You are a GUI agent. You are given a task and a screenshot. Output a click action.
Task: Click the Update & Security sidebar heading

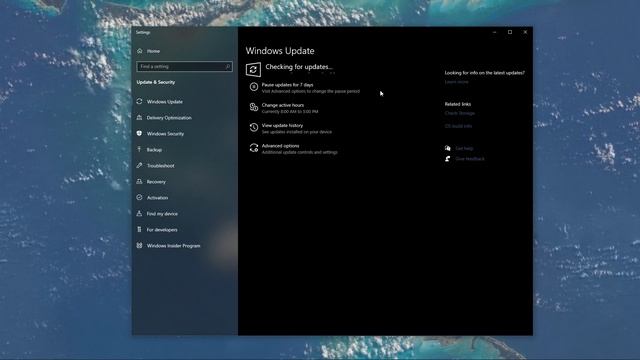tap(156, 82)
